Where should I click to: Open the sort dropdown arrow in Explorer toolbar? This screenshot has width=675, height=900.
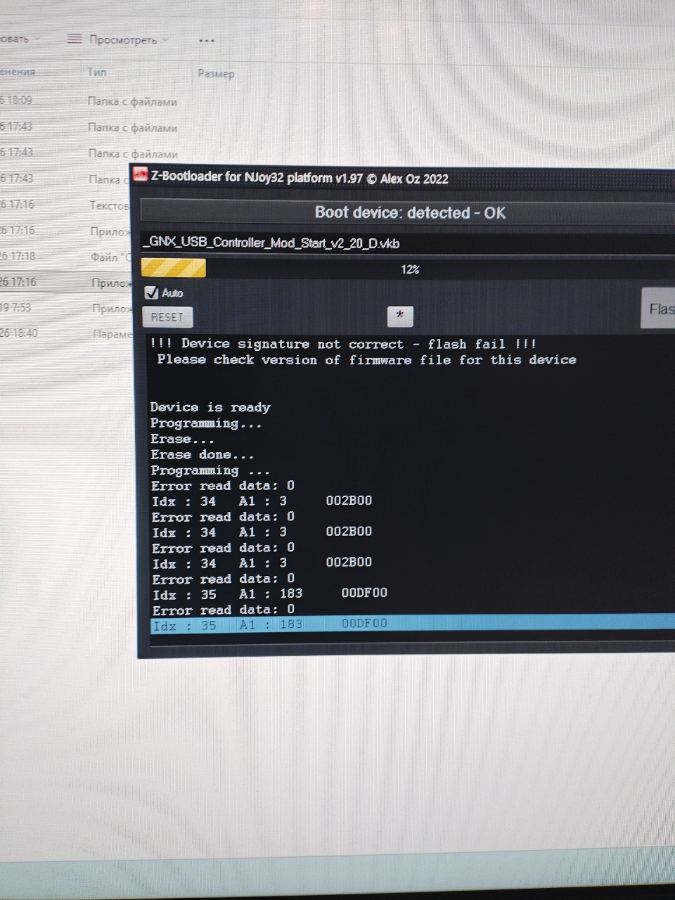(x=37, y=39)
